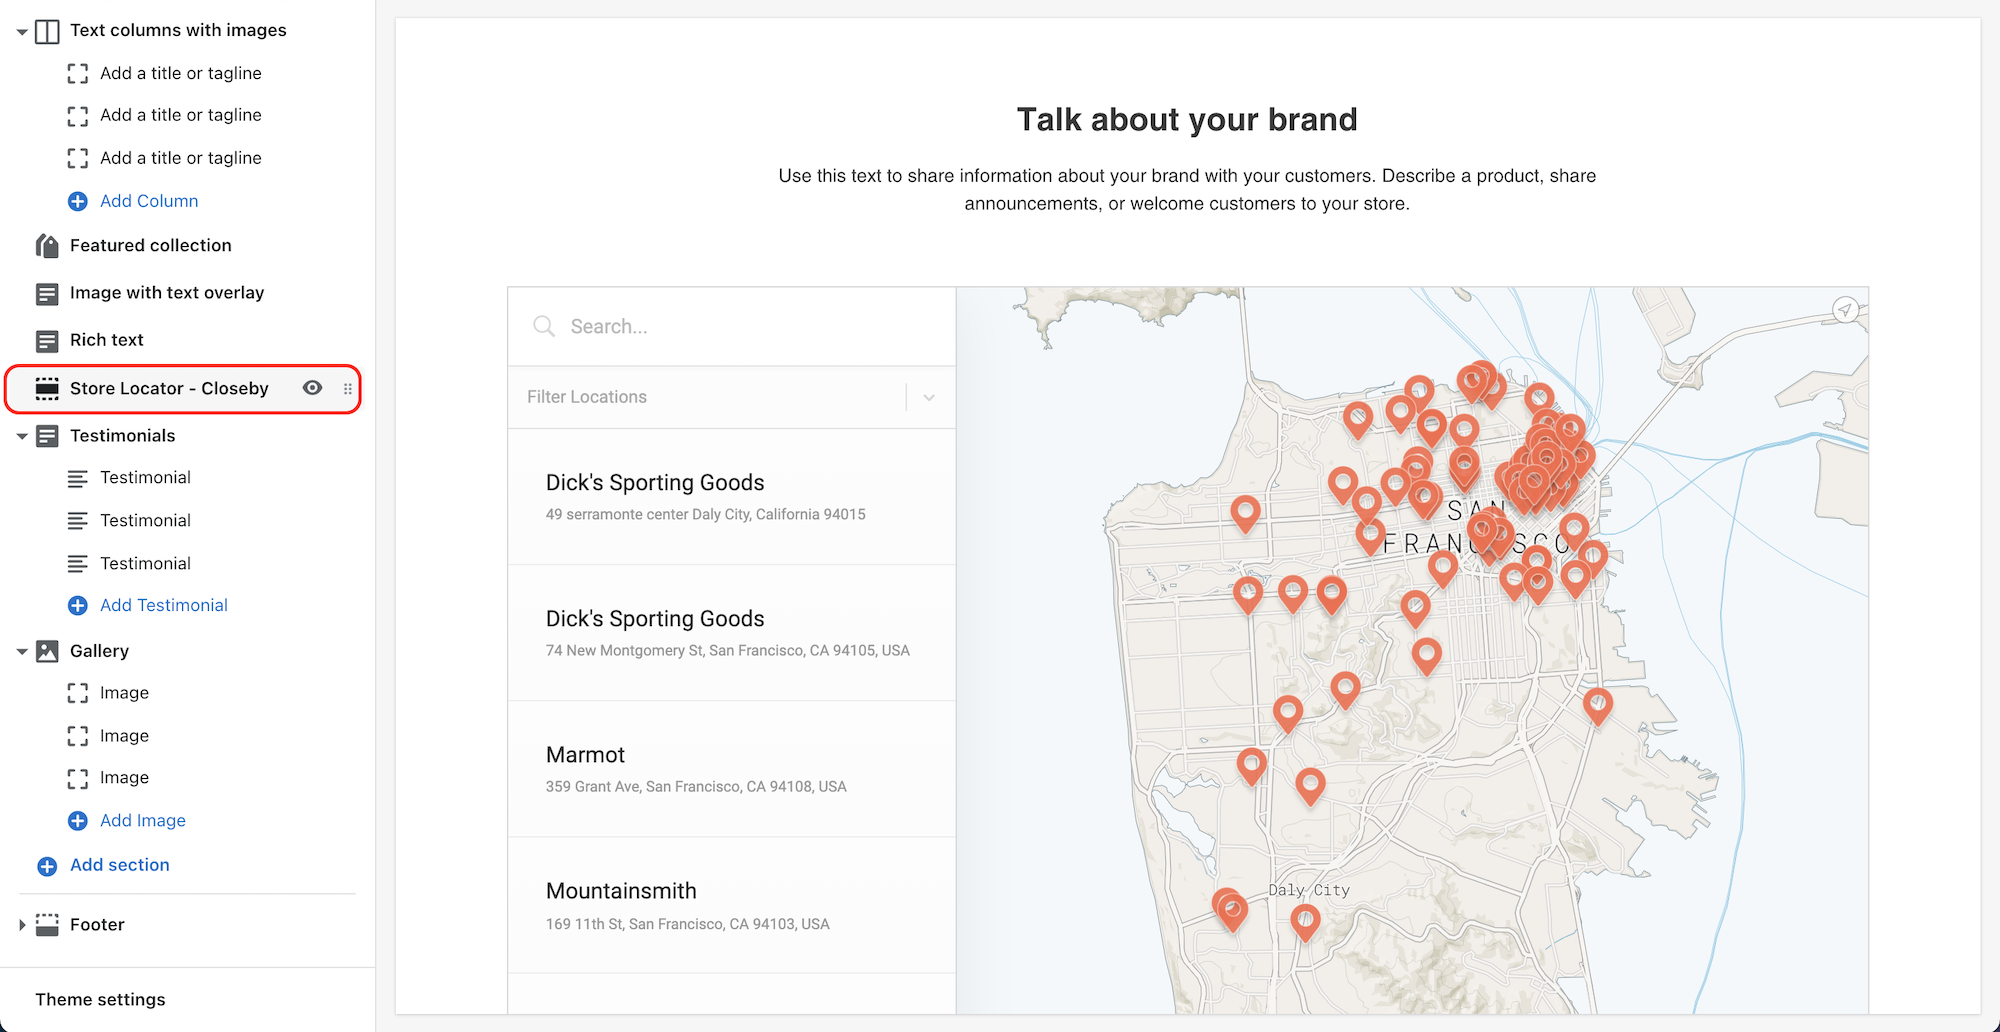Select the first Add a title or tagline block
The image size is (2000, 1032).
(x=181, y=73)
